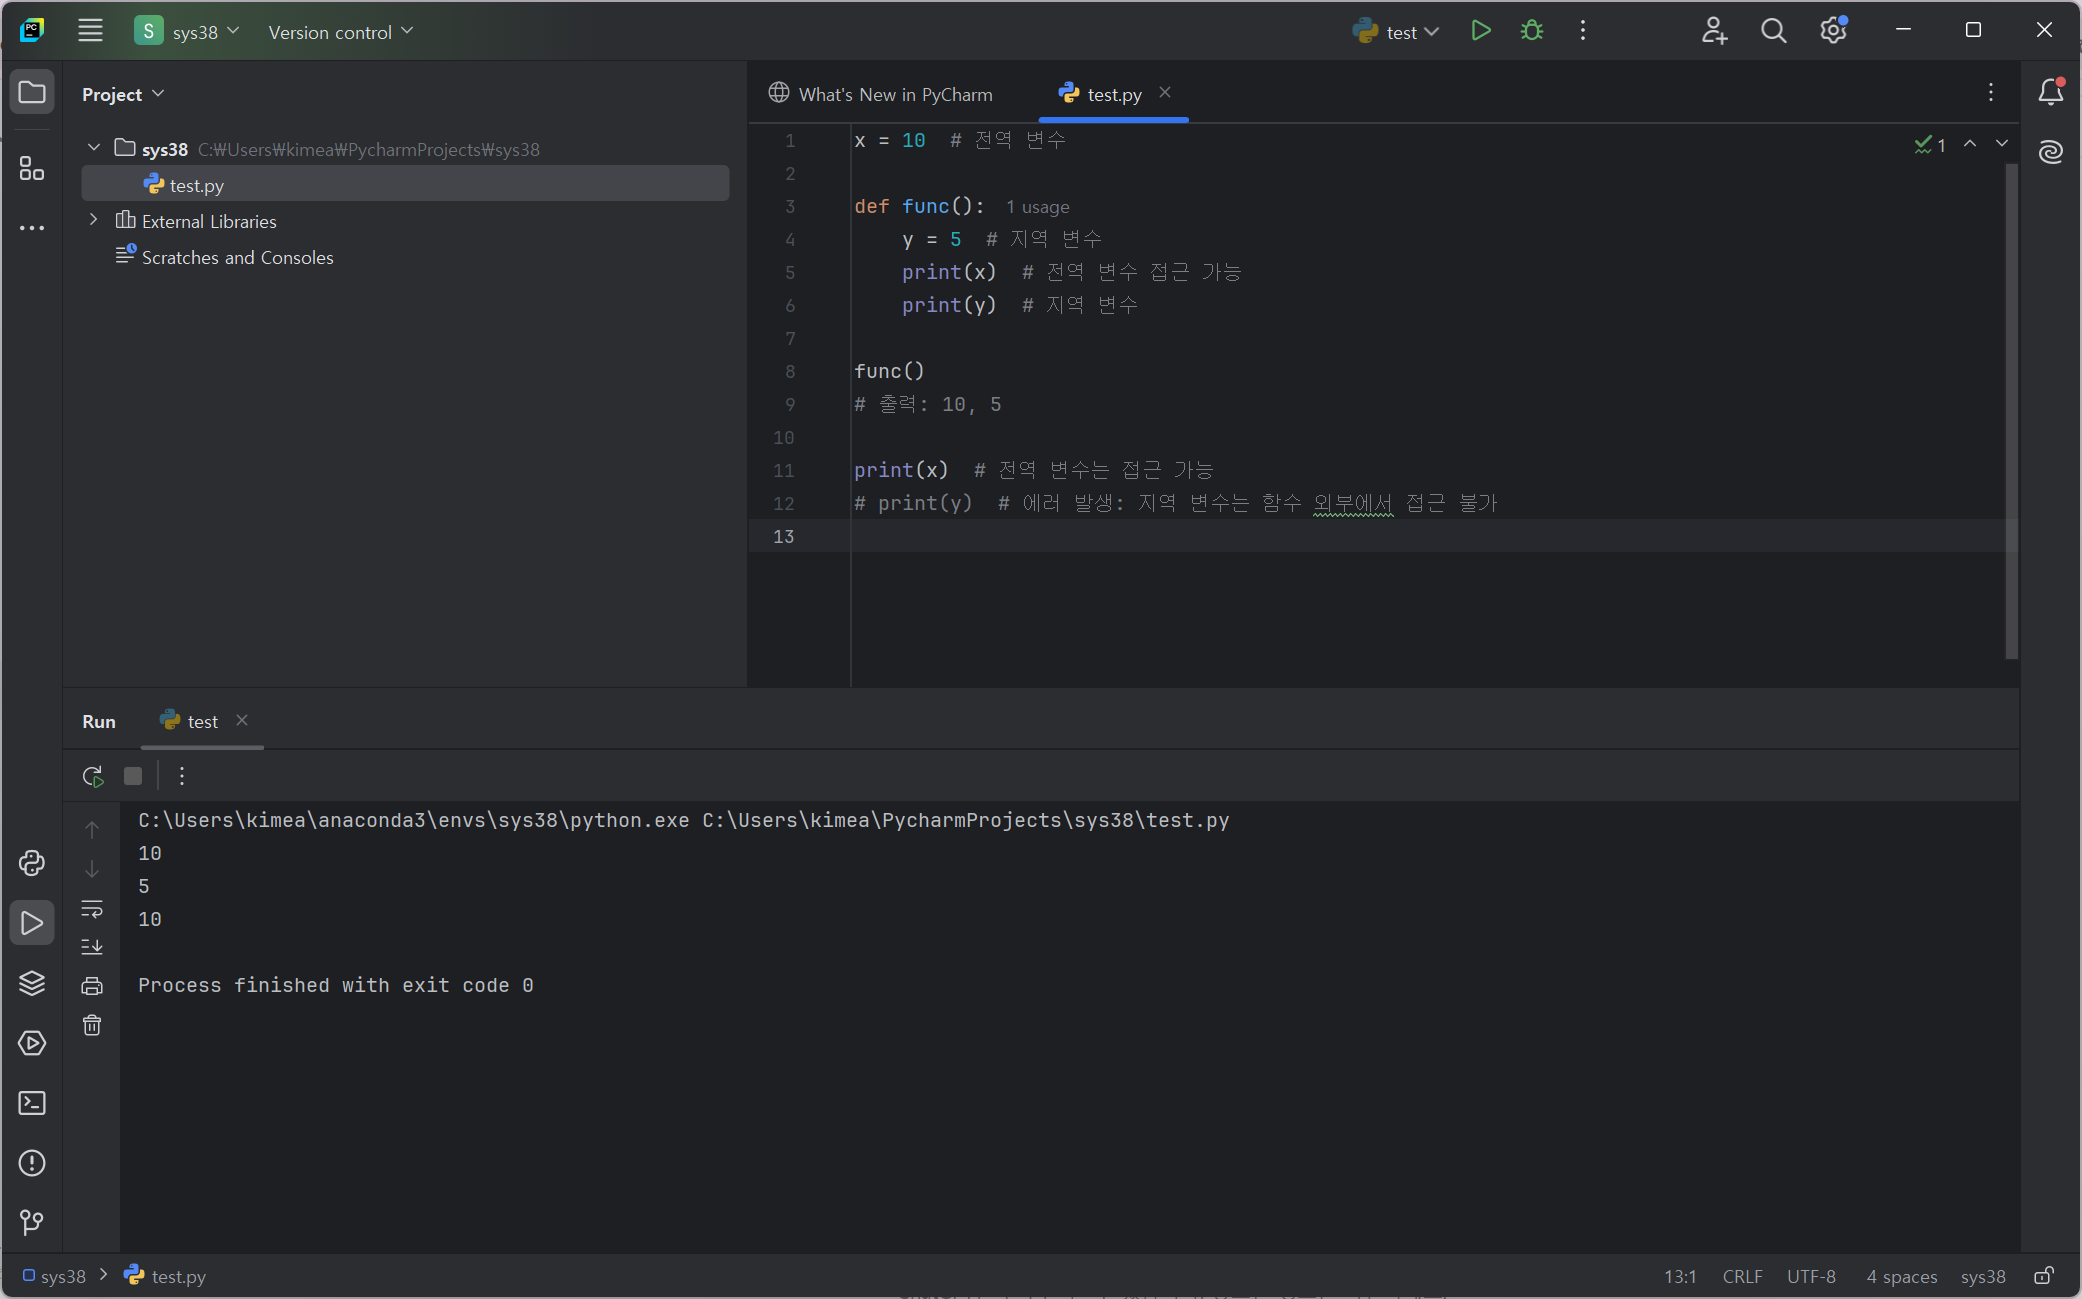Rerun the test script in the Run panel
Viewport: 2082px width, 1299px height.
pyautogui.click(x=93, y=776)
